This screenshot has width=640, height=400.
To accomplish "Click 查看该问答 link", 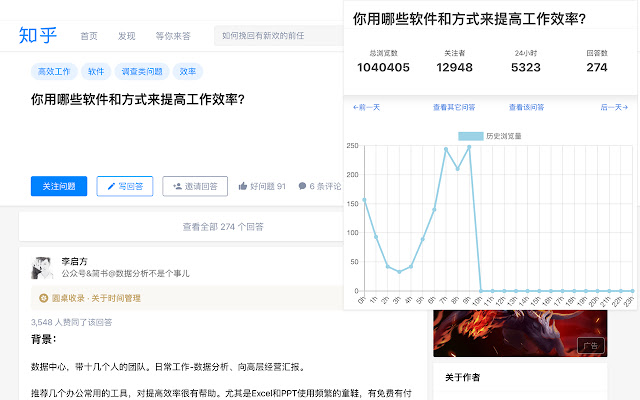I will (526, 107).
